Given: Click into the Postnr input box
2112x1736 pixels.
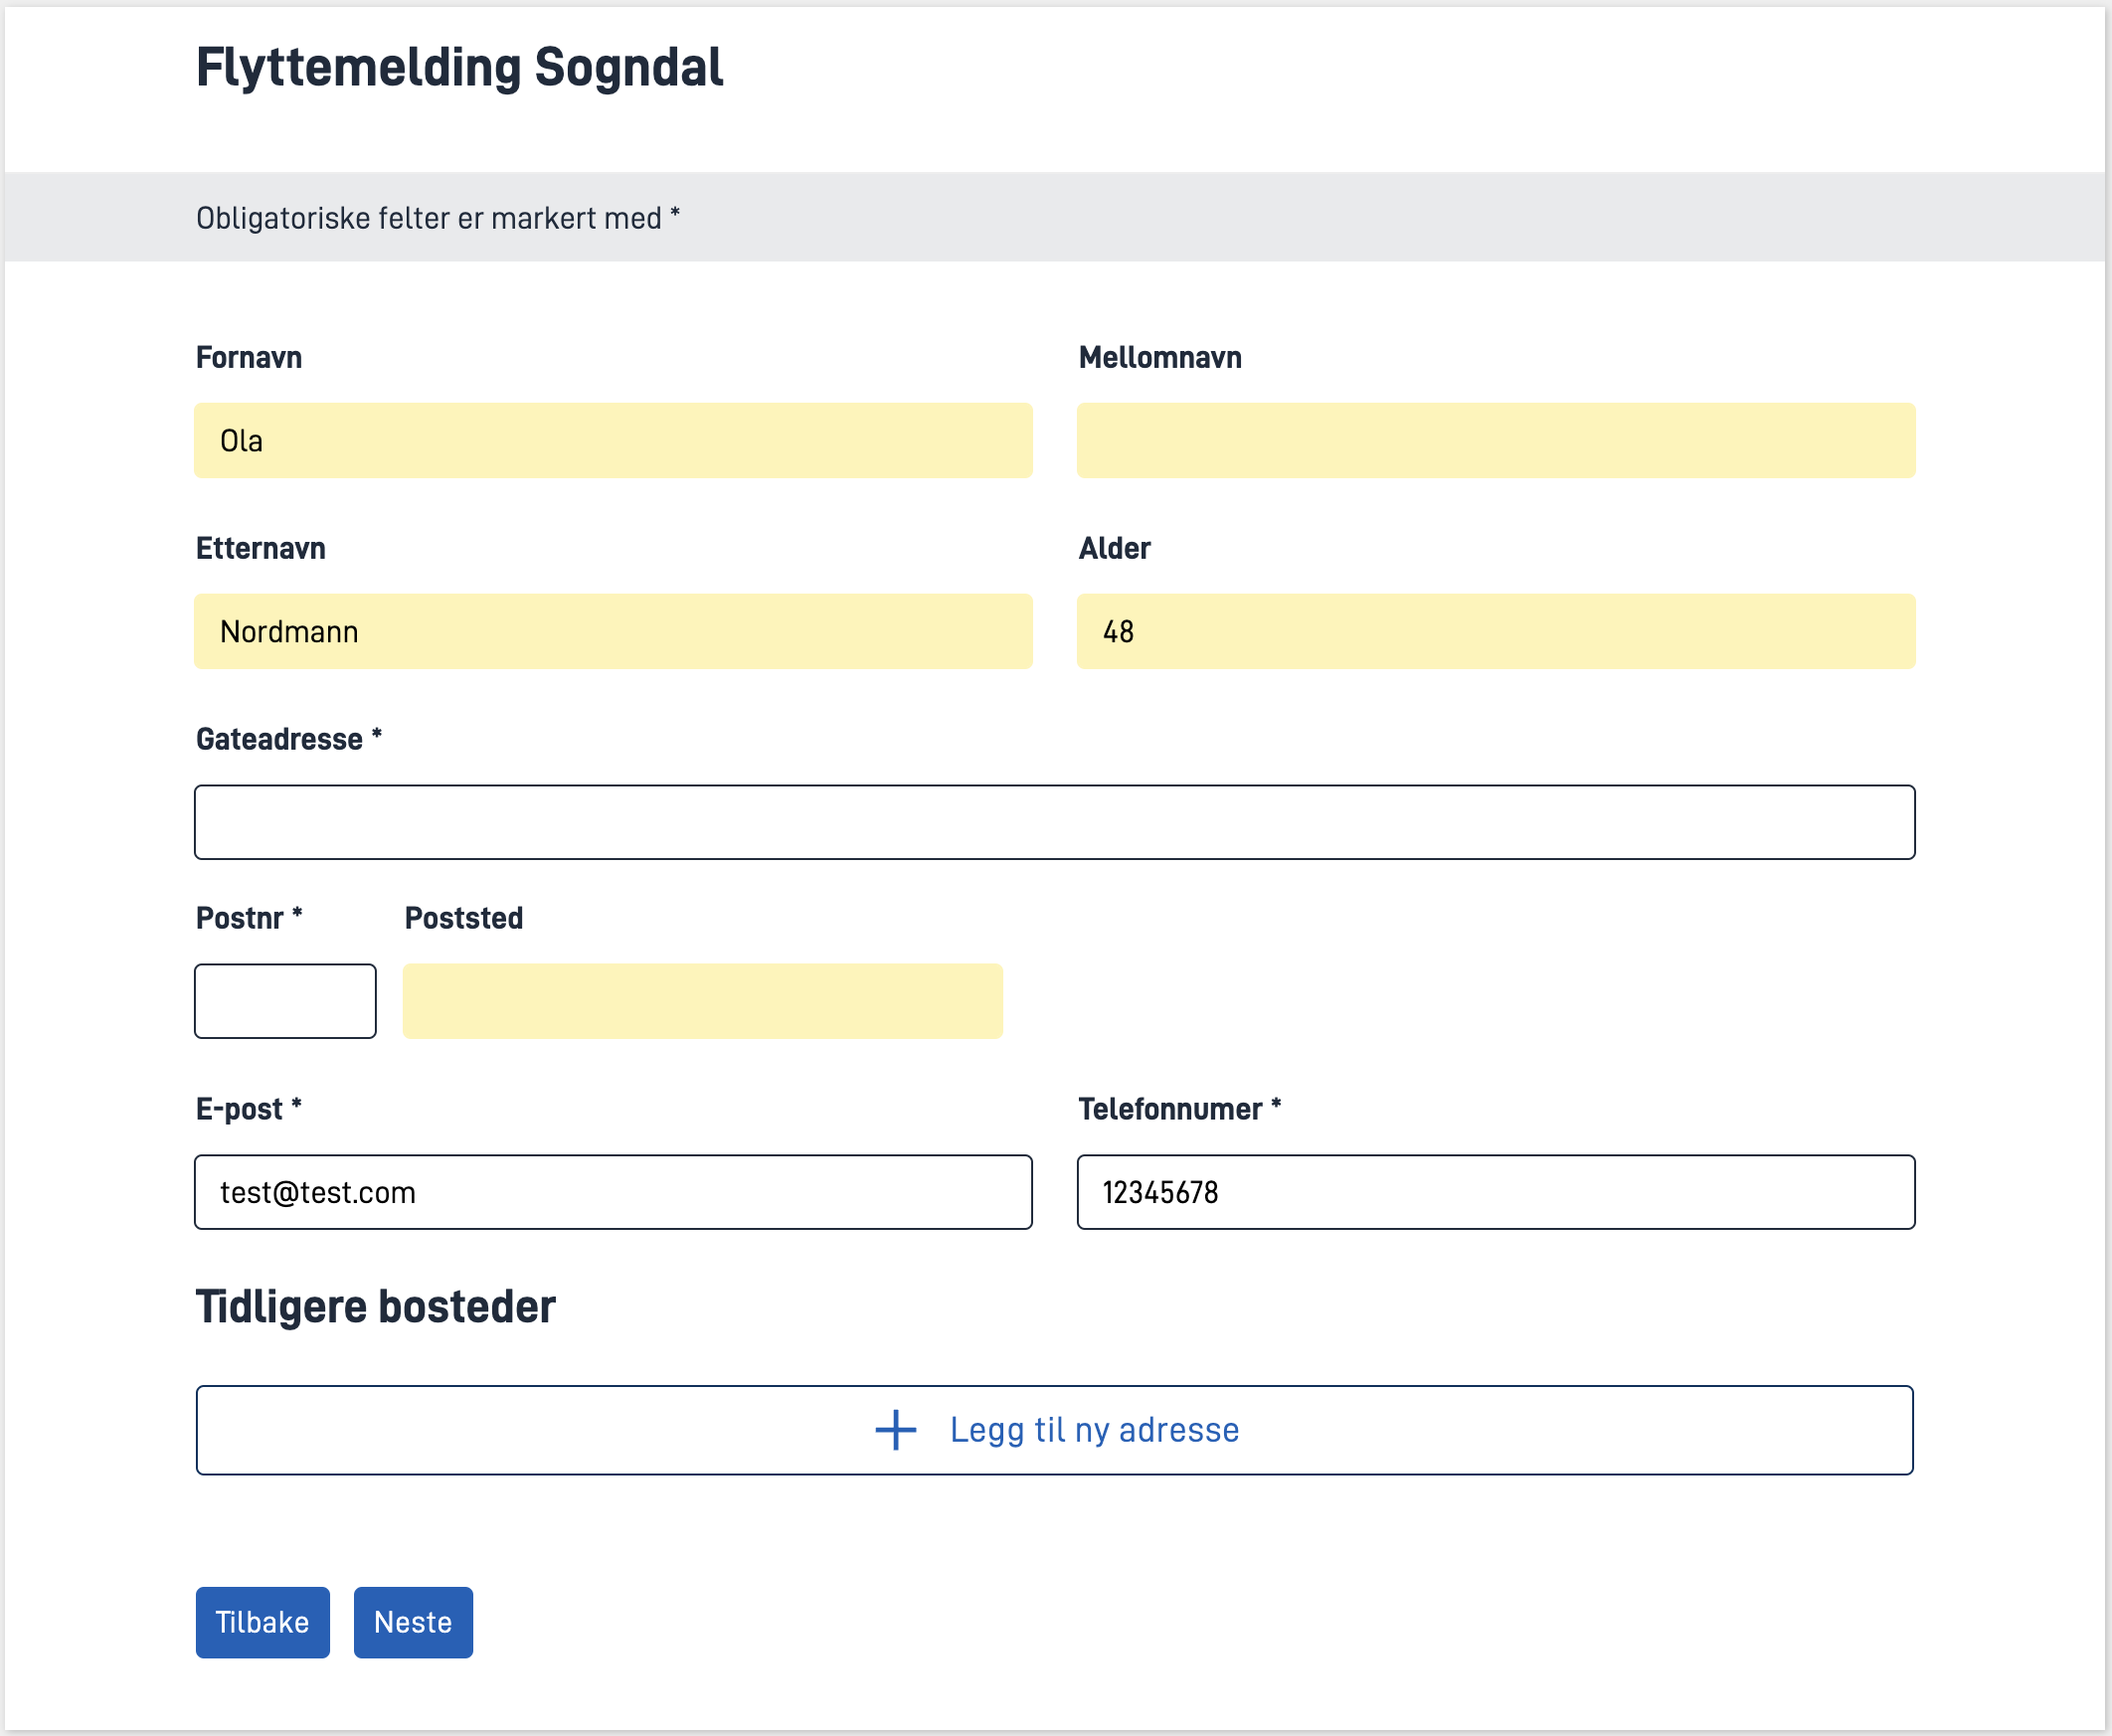Looking at the screenshot, I should tap(285, 1001).
